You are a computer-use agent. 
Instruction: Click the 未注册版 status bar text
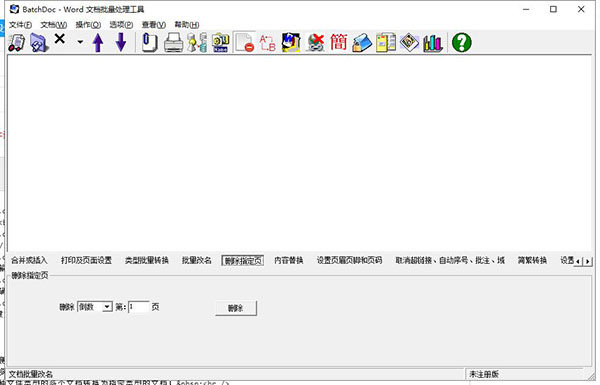pyautogui.click(x=484, y=374)
